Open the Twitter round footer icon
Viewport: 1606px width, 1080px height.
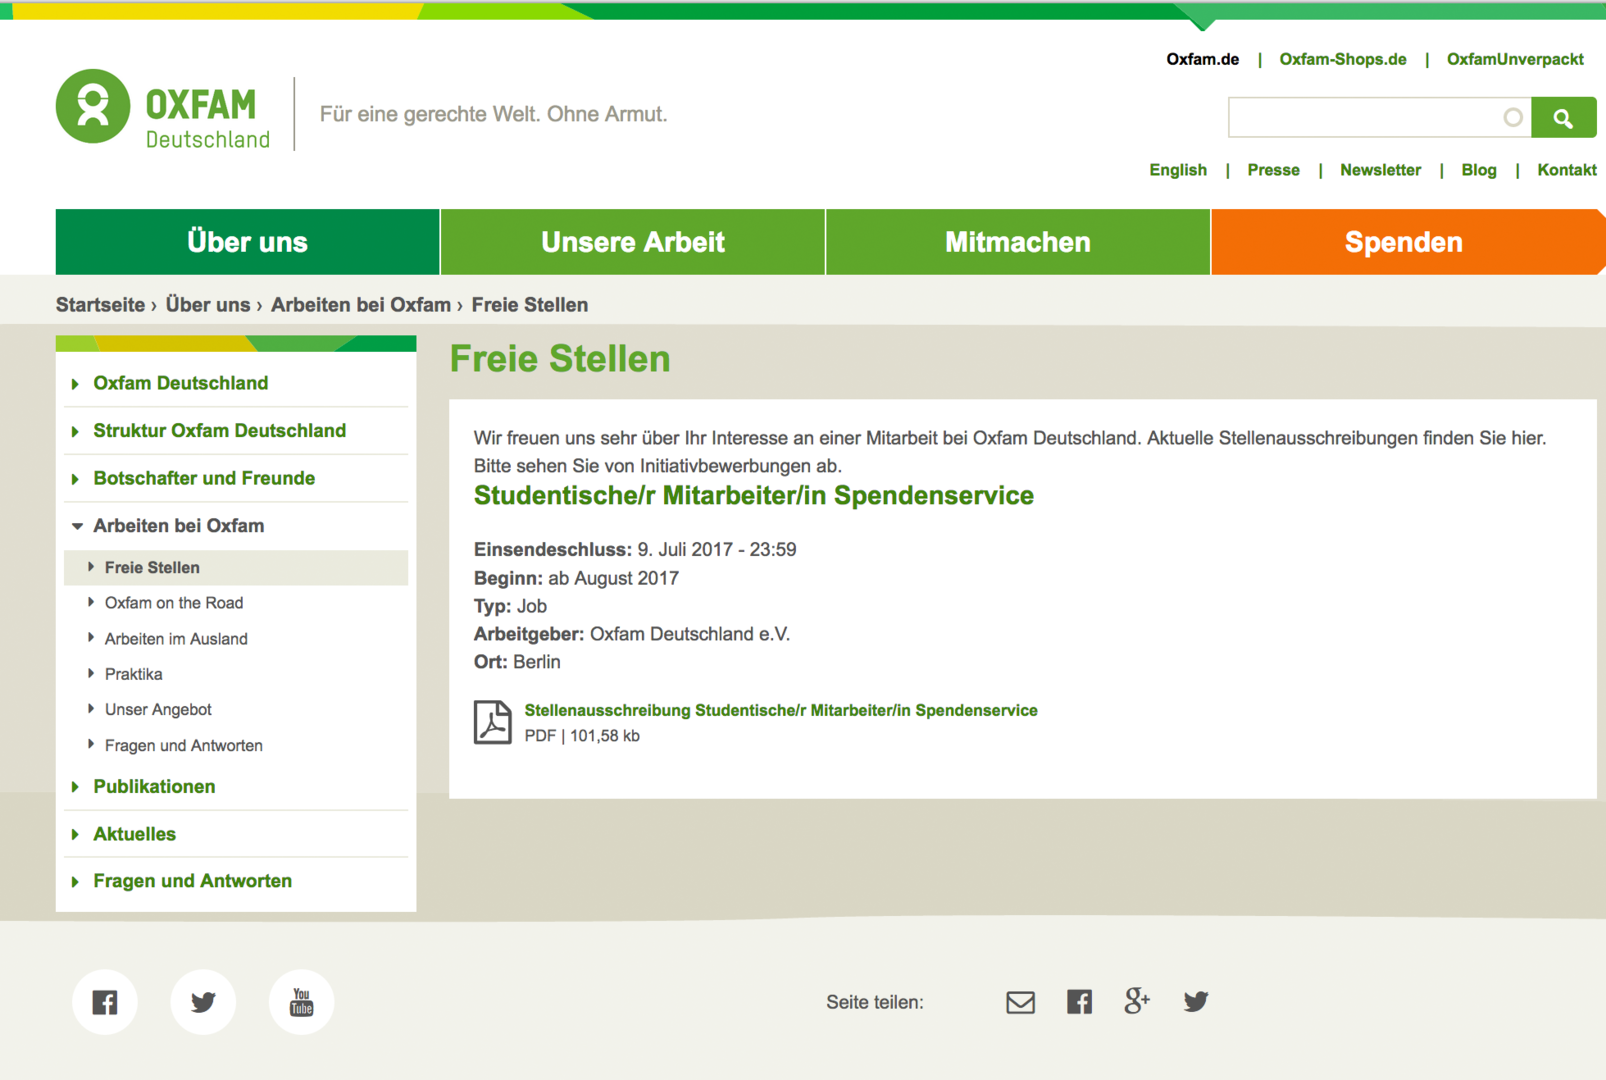[x=203, y=1002]
